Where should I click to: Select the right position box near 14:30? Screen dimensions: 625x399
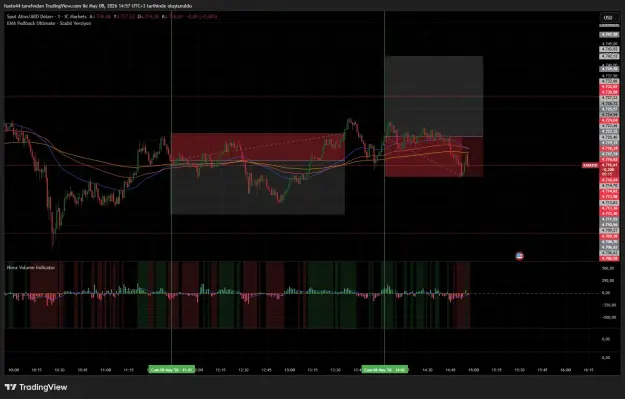pyautogui.click(x=434, y=116)
